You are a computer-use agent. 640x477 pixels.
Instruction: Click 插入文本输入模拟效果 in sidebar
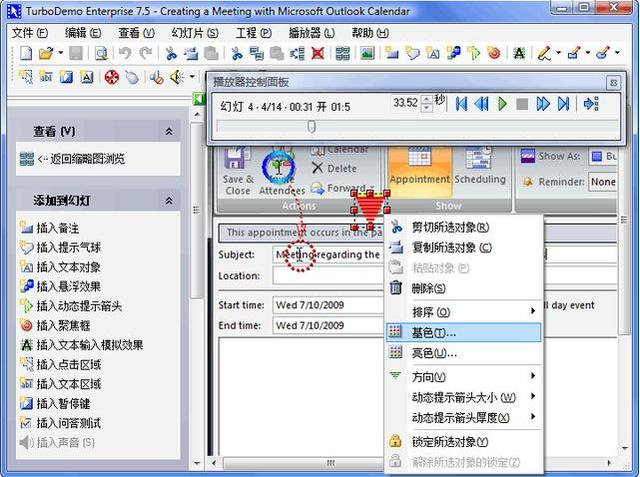click(81, 345)
